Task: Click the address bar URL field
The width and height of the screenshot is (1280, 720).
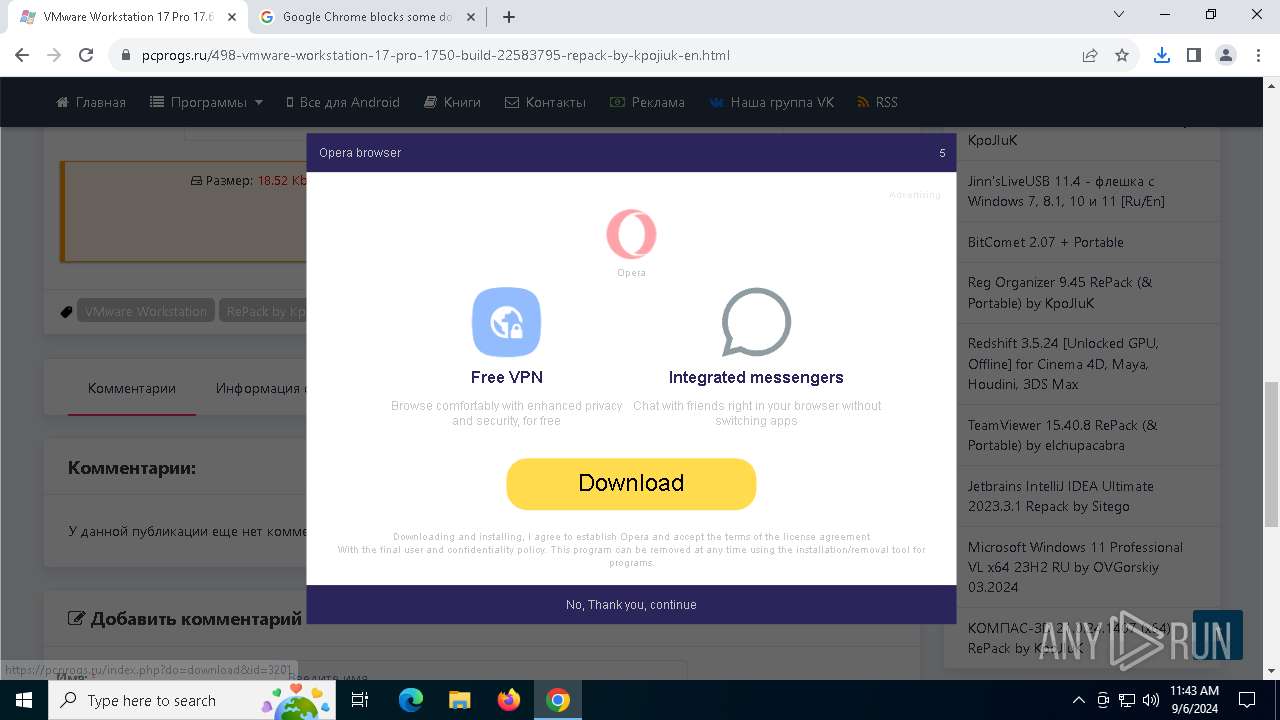Action: pyautogui.click(x=600, y=55)
